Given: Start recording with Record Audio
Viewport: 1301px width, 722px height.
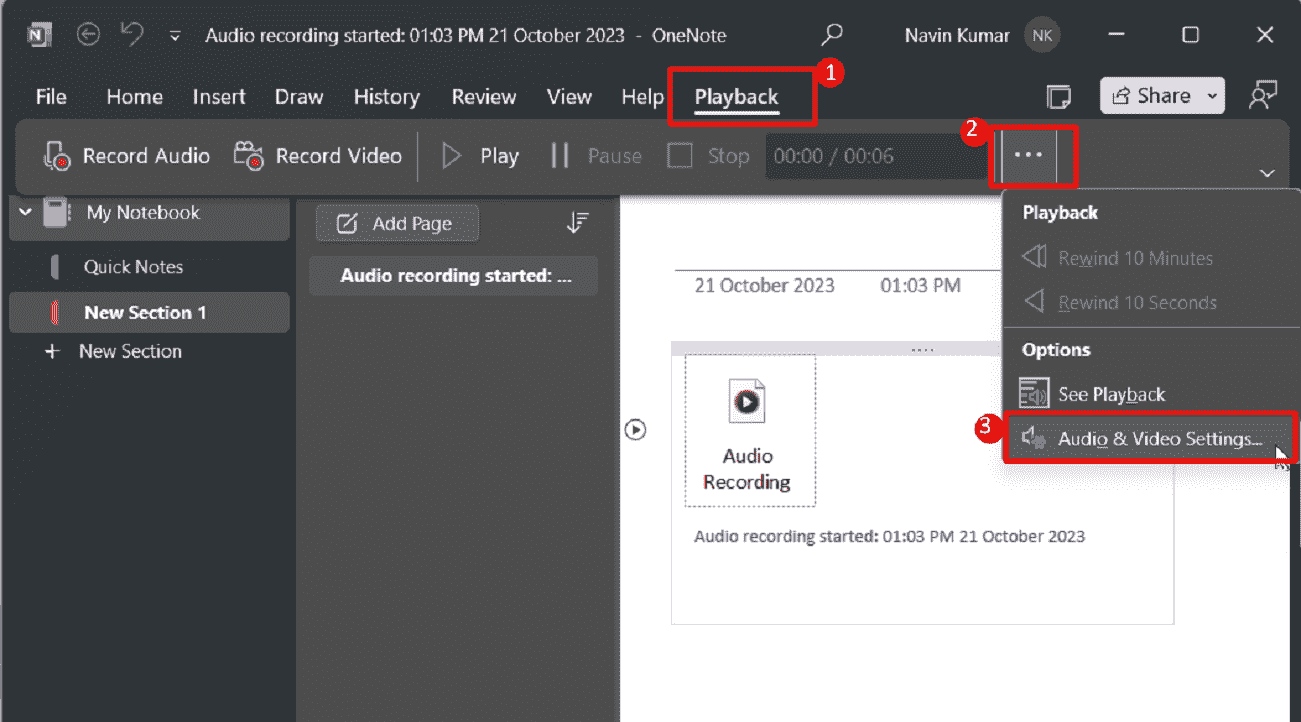Looking at the screenshot, I should click(127, 156).
